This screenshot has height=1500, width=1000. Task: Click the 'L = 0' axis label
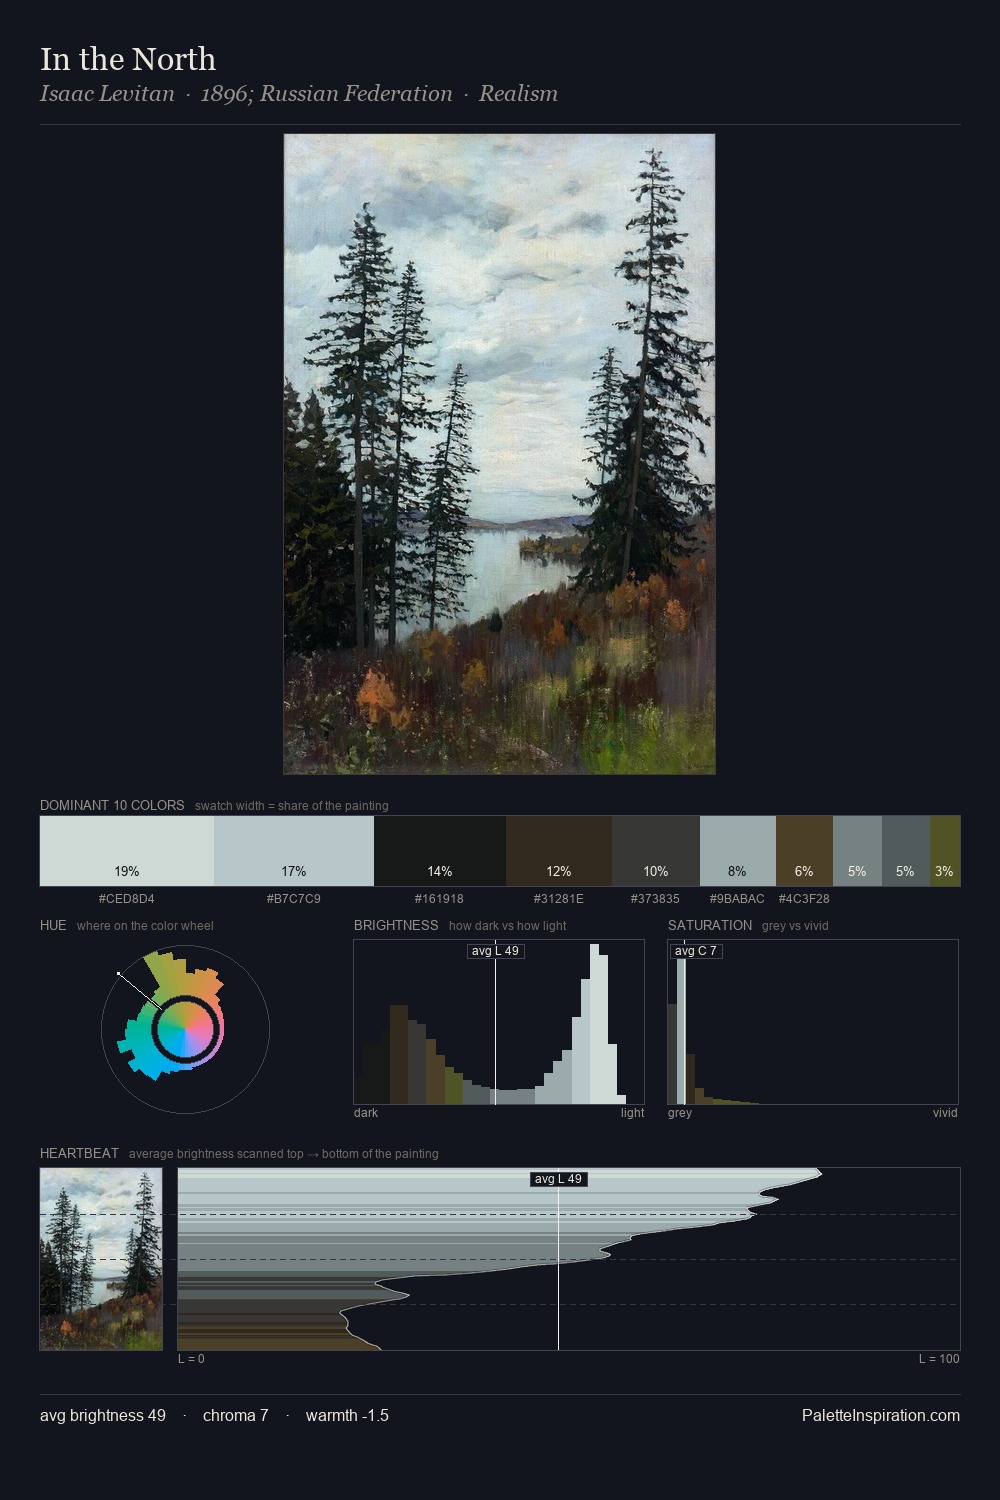pyautogui.click(x=191, y=1359)
